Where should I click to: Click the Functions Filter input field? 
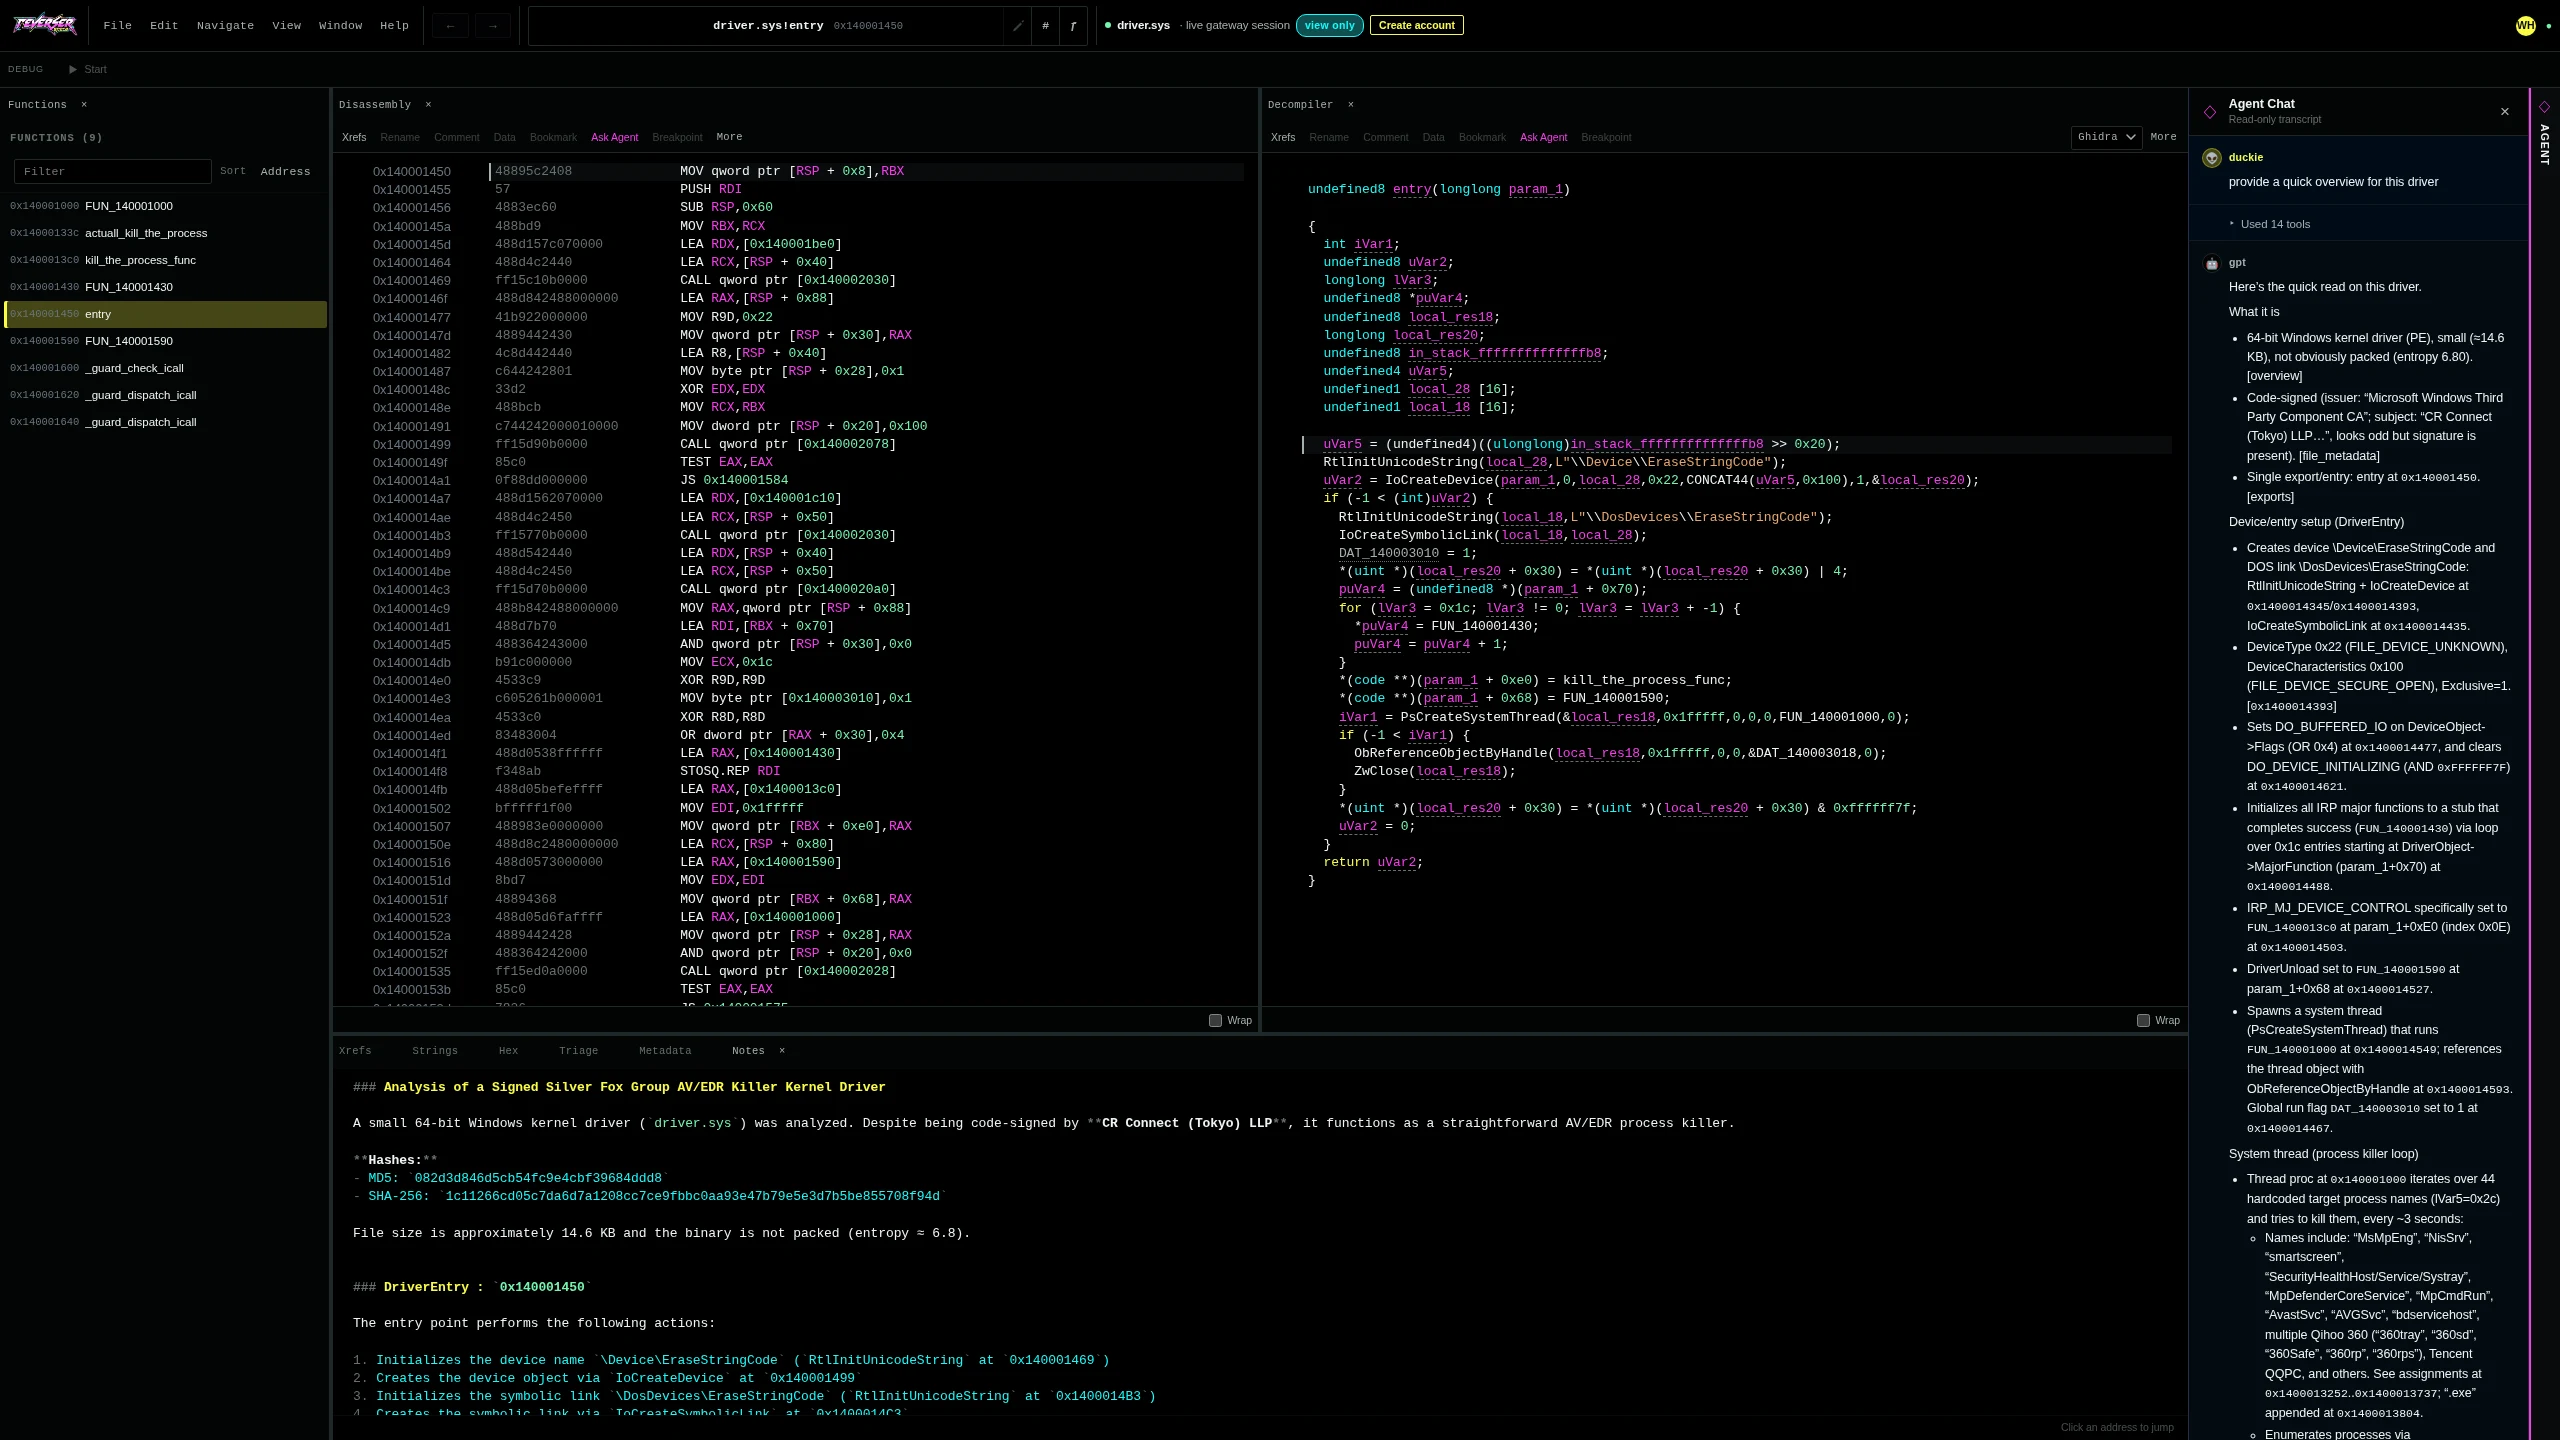[113, 171]
